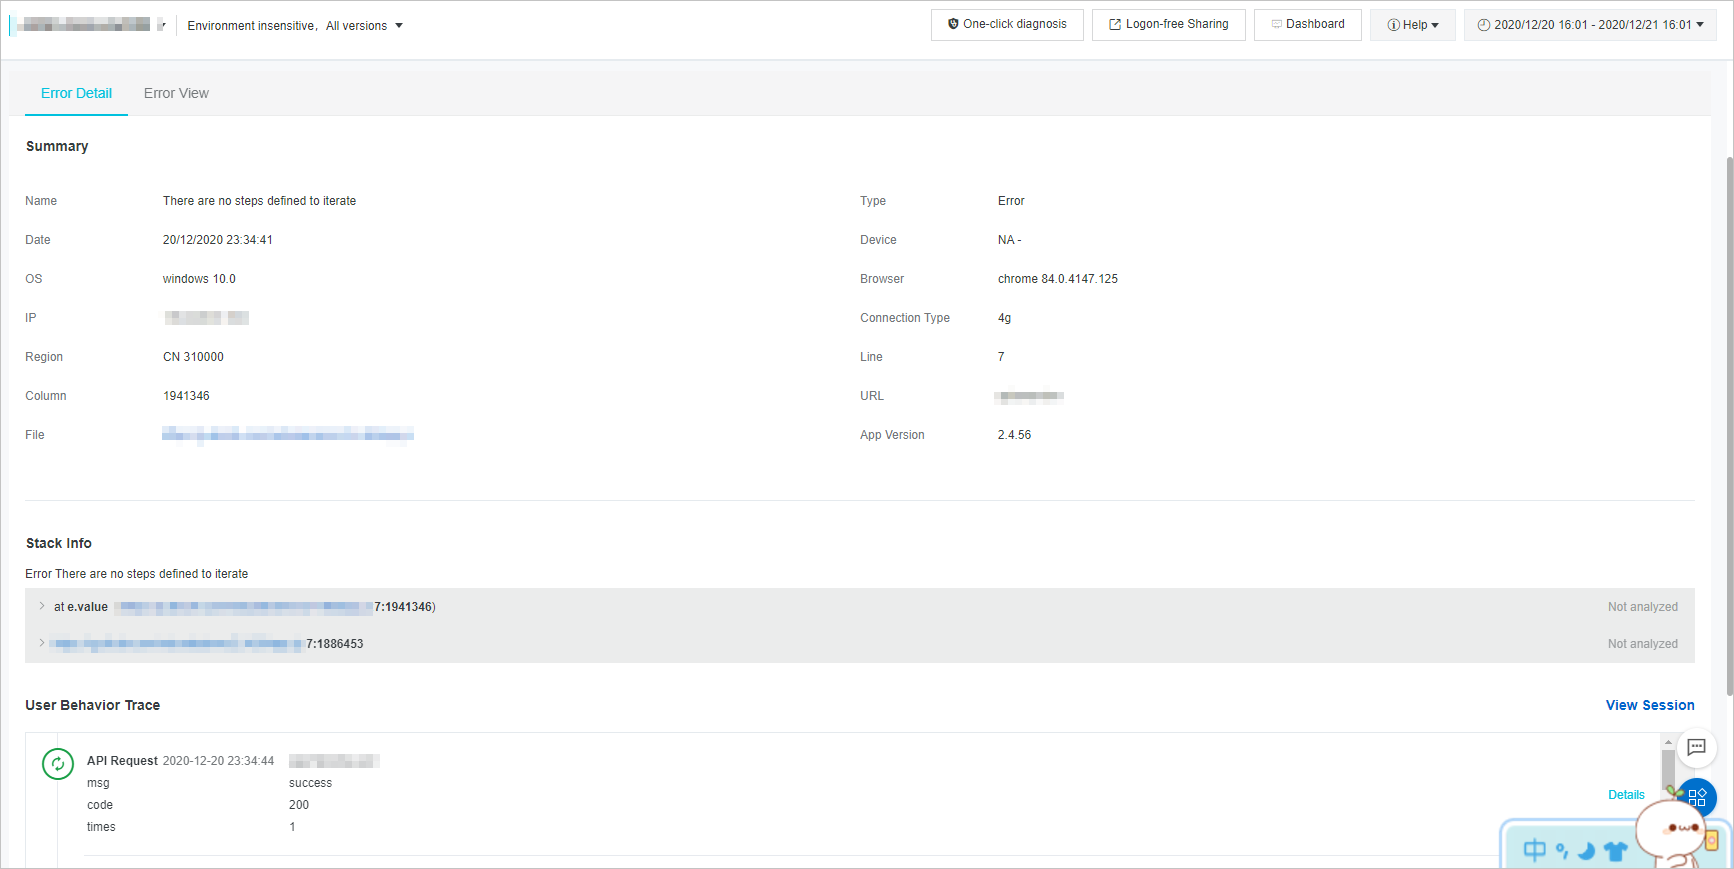1734x869 pixels.
Task: Click the msg value success
Action: click(x=310, y=783)
